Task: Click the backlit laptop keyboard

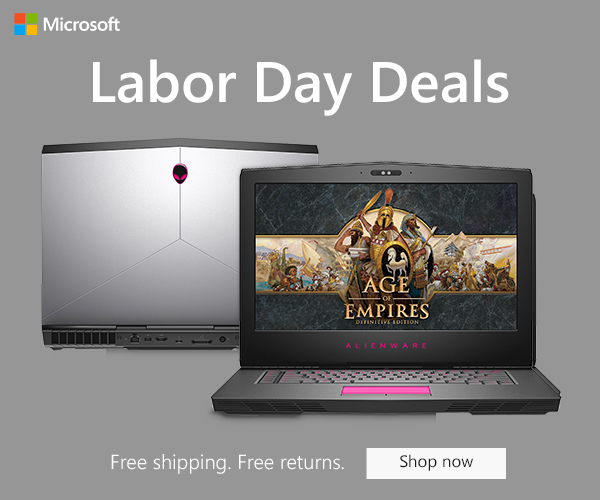Action: click(x=386, y=376)
